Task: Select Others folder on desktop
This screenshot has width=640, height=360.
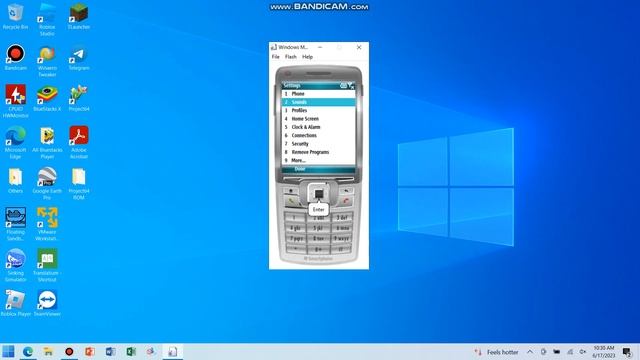Action: (x=16, y=180)
